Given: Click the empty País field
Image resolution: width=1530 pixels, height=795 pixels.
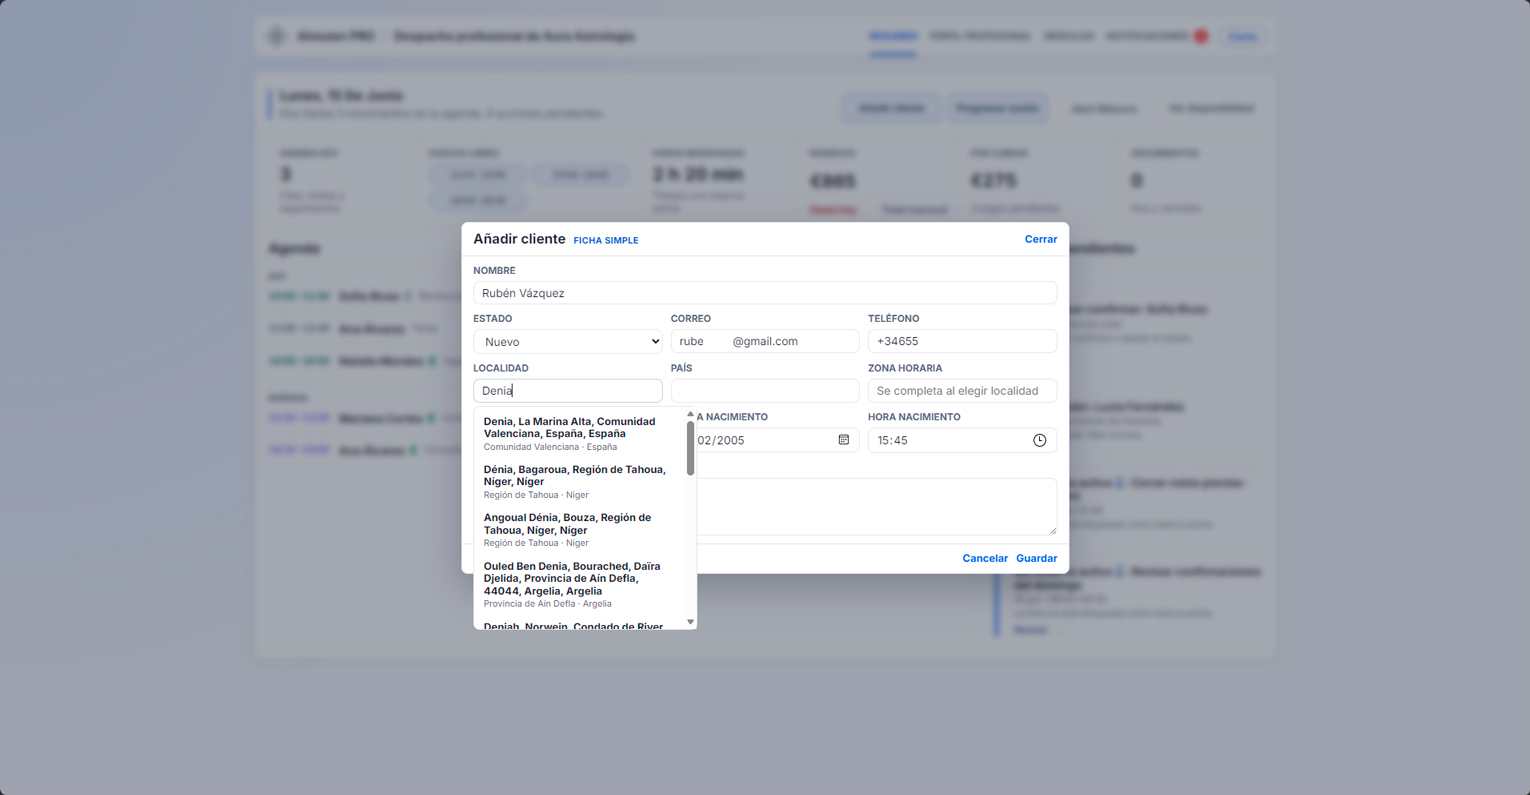Looking at the screenshot, I should (x=765, y=391).
